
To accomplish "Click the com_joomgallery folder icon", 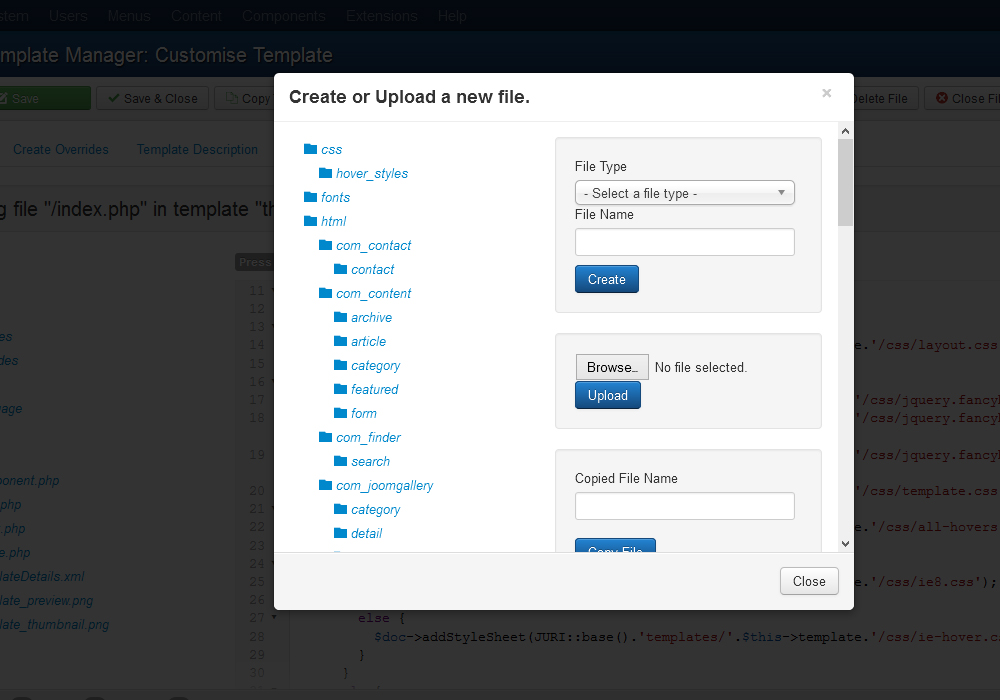I will point(325,485).
